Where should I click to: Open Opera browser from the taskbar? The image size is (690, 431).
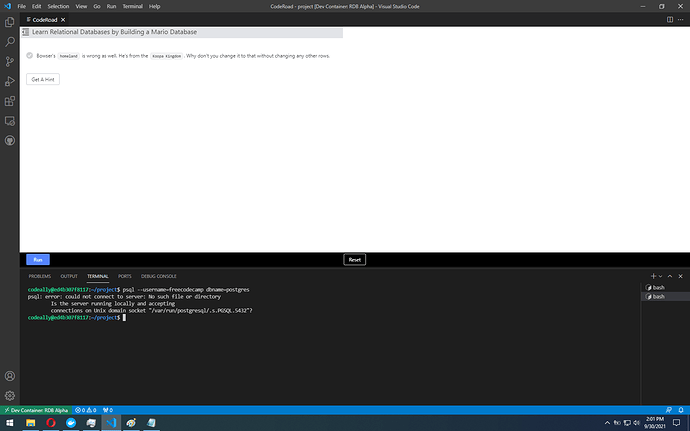tap(51, 423)
